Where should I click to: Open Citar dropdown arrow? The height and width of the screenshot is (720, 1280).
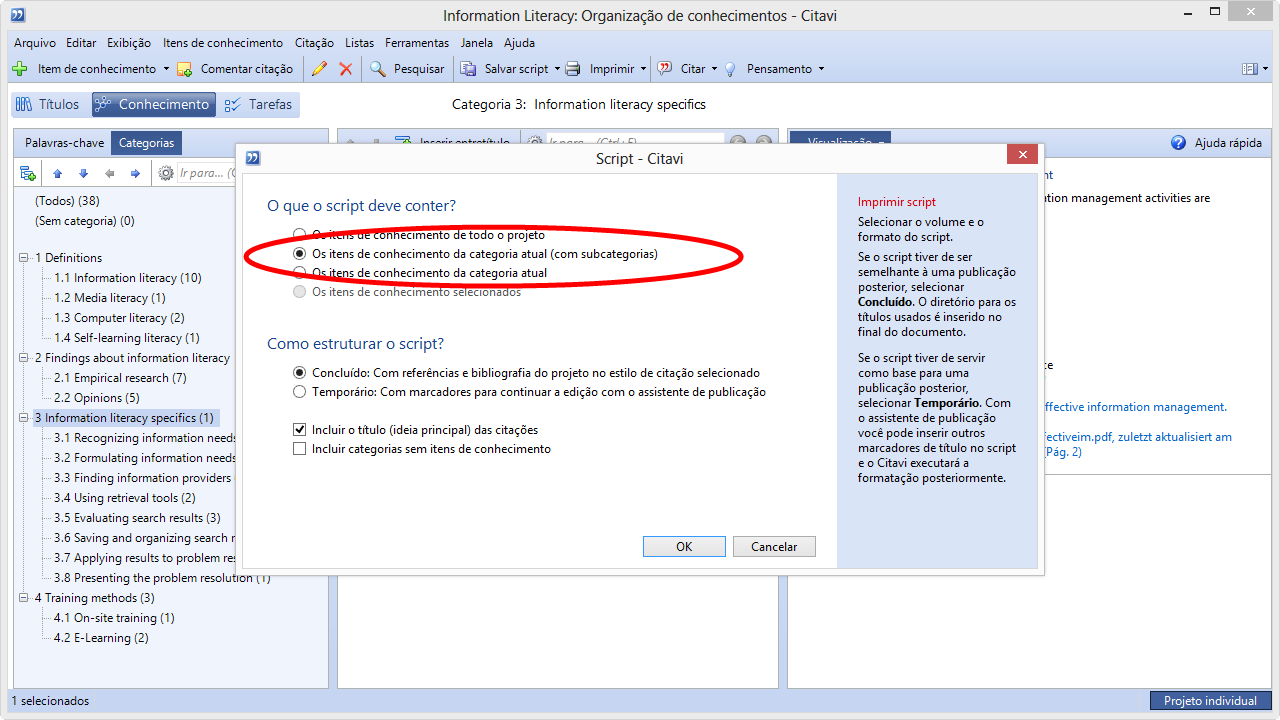[714, 69]
